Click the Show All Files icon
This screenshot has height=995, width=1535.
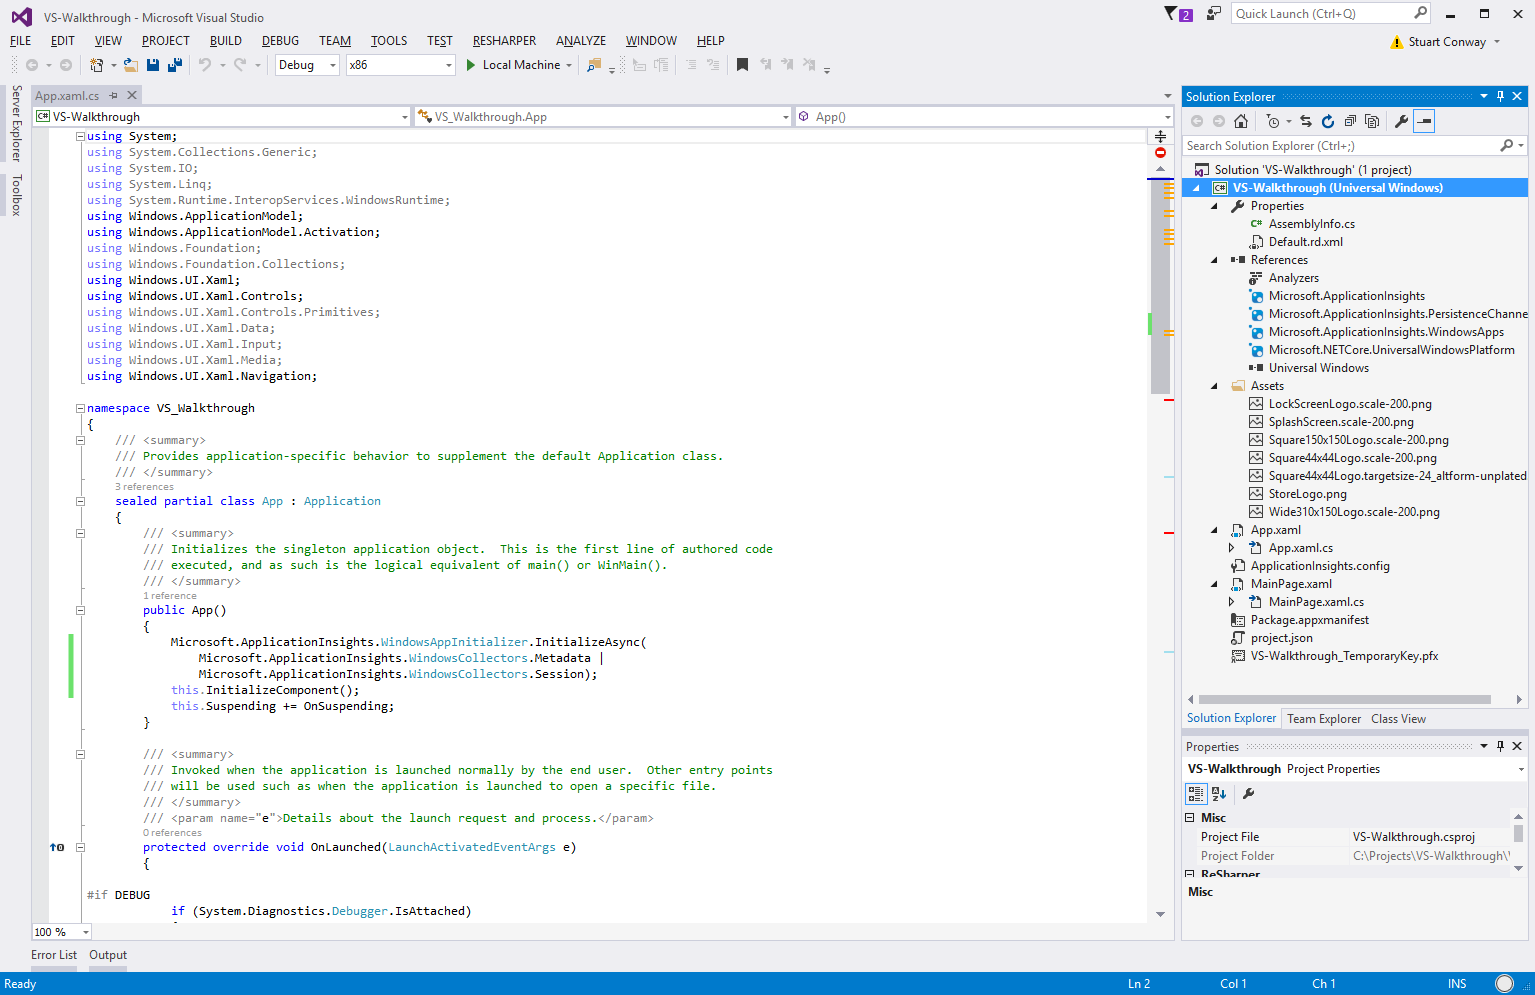1372,121
